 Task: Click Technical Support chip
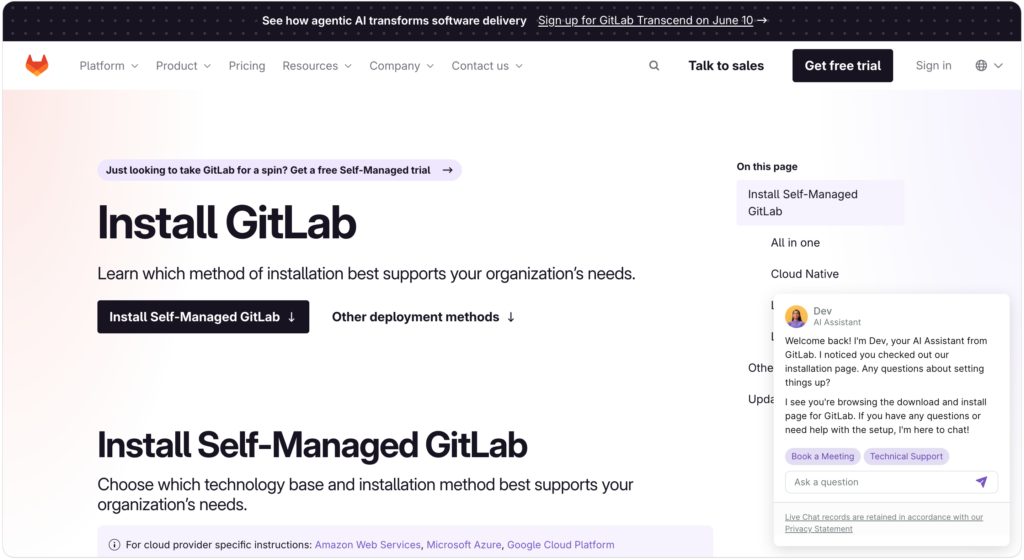click(x=906, y=456)
